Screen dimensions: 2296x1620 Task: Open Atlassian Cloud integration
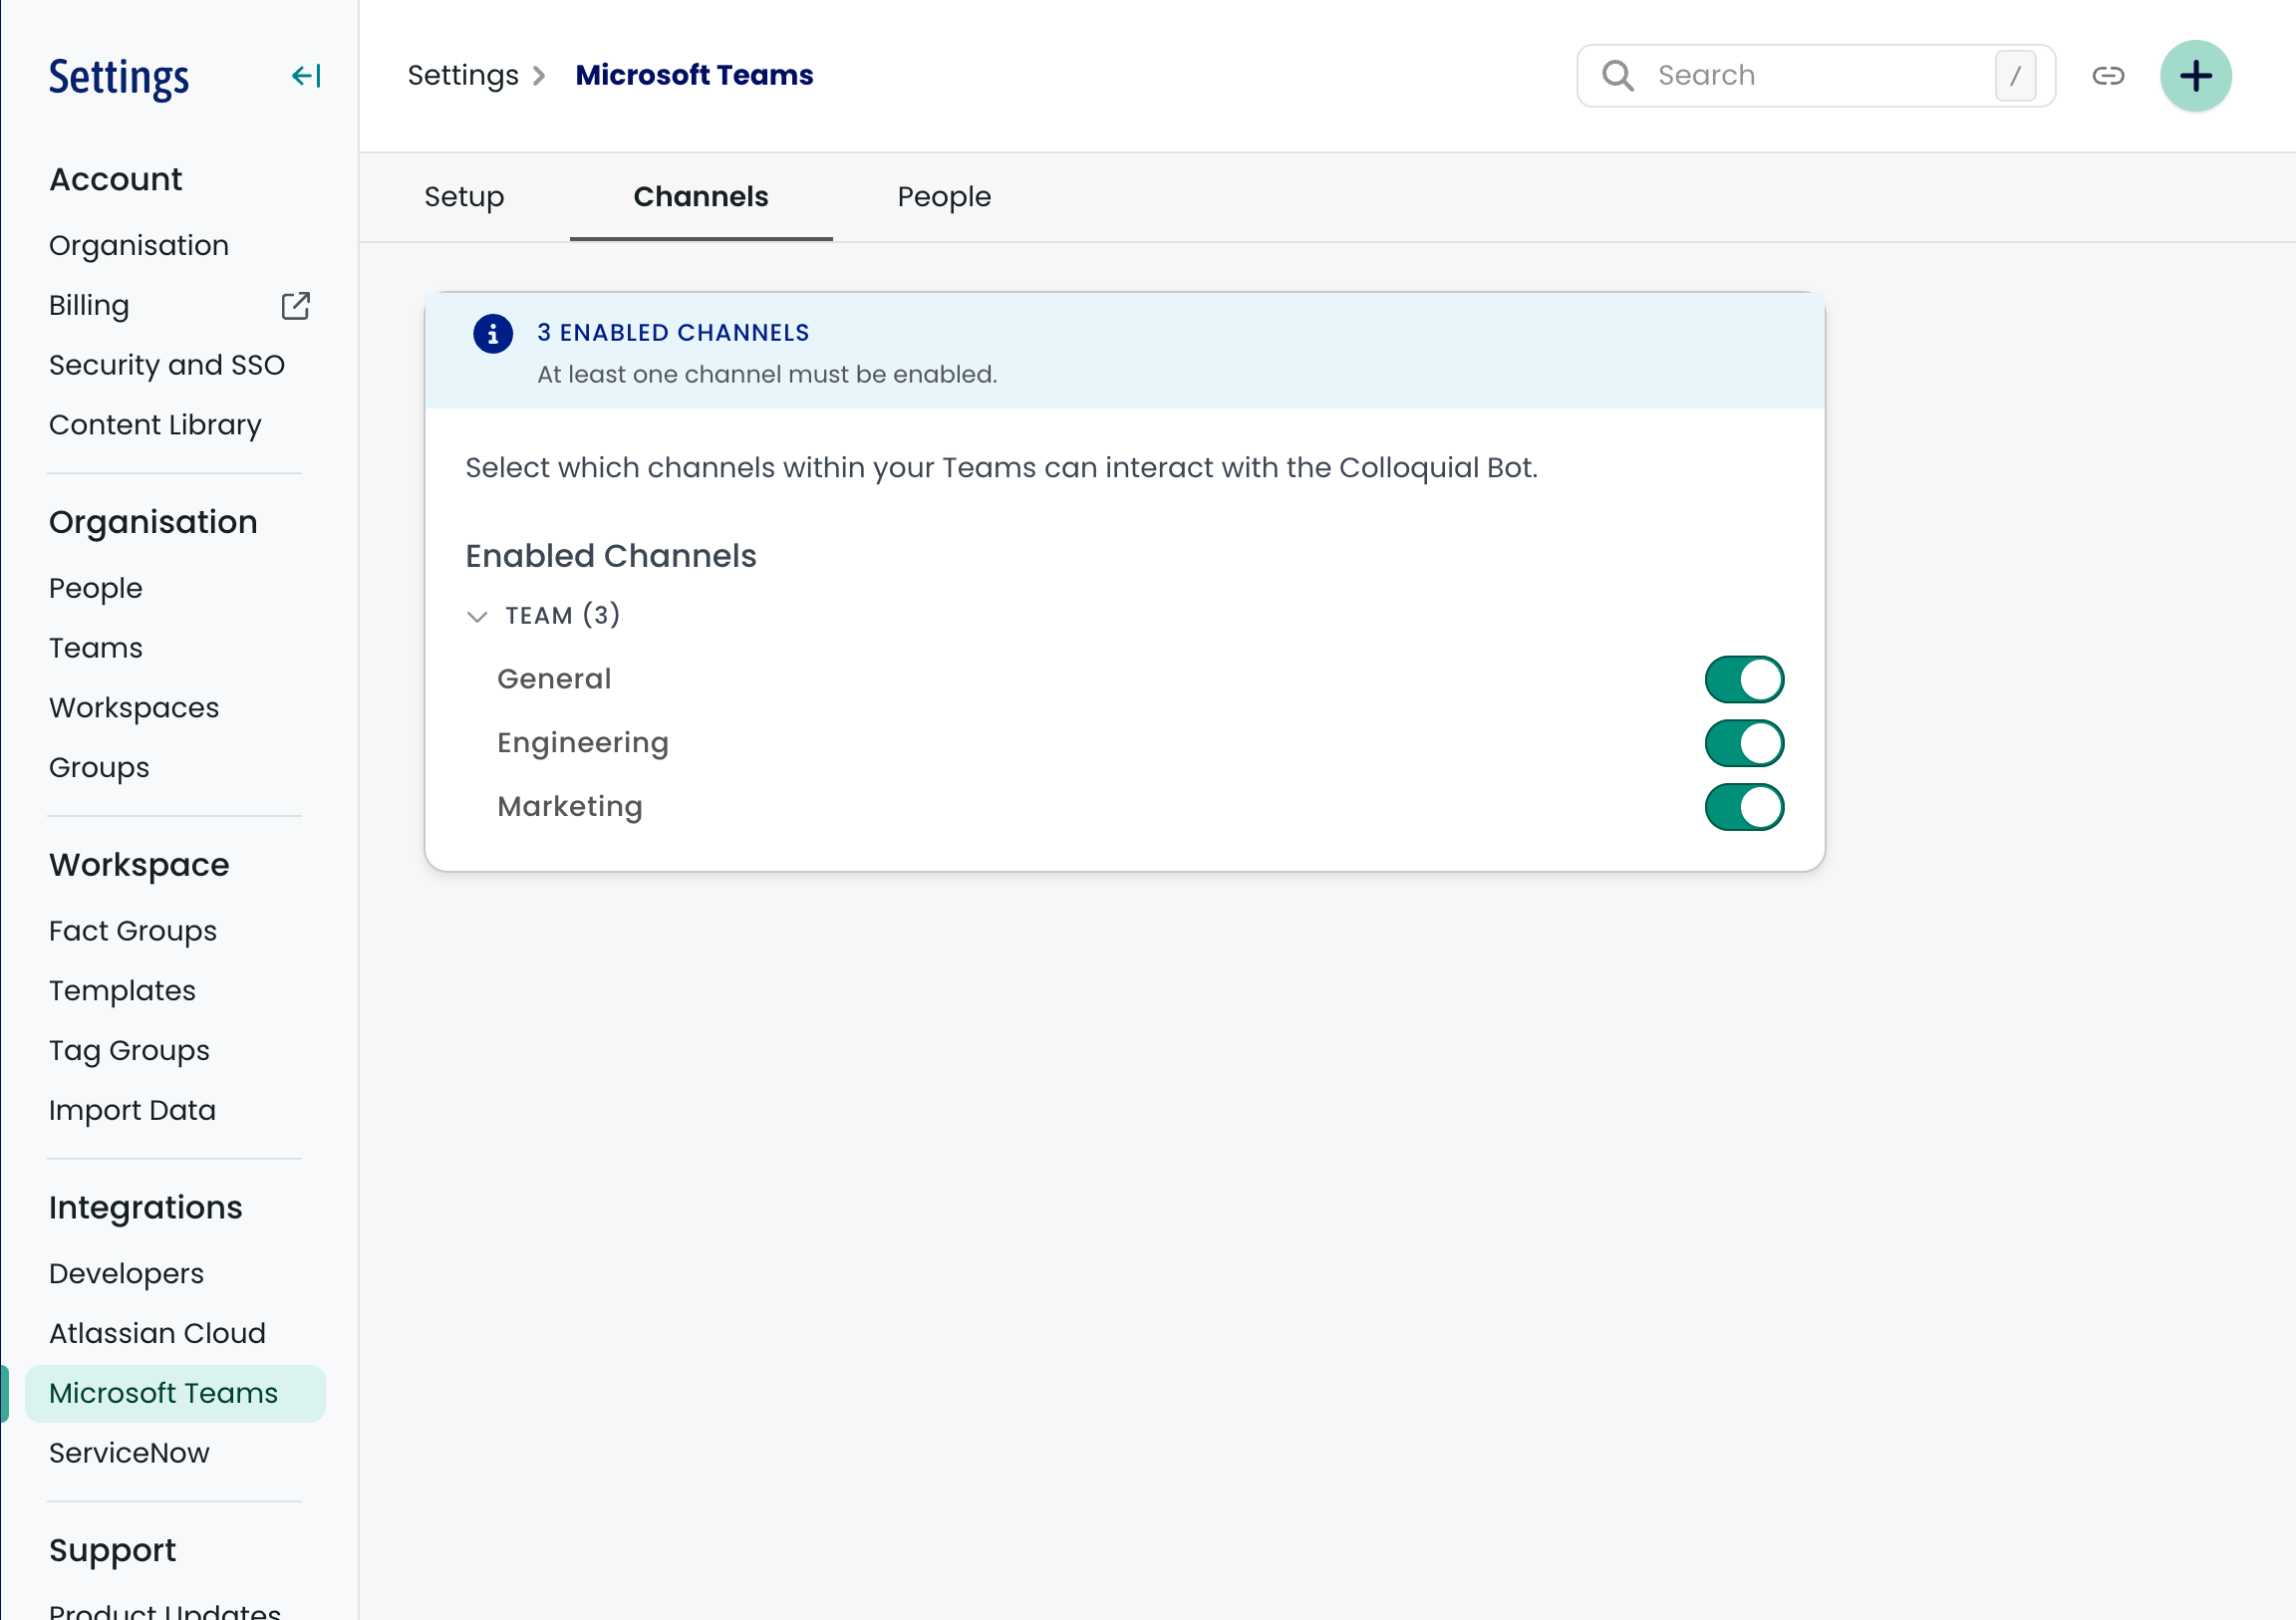(x=157, y=1334)
